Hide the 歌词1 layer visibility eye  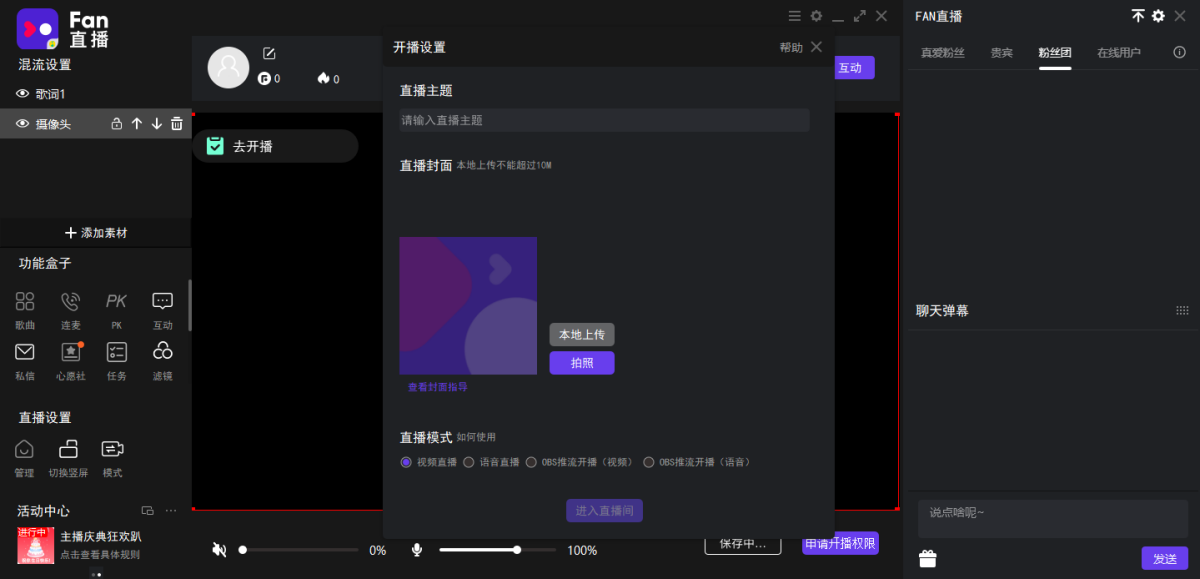(23, 93)
